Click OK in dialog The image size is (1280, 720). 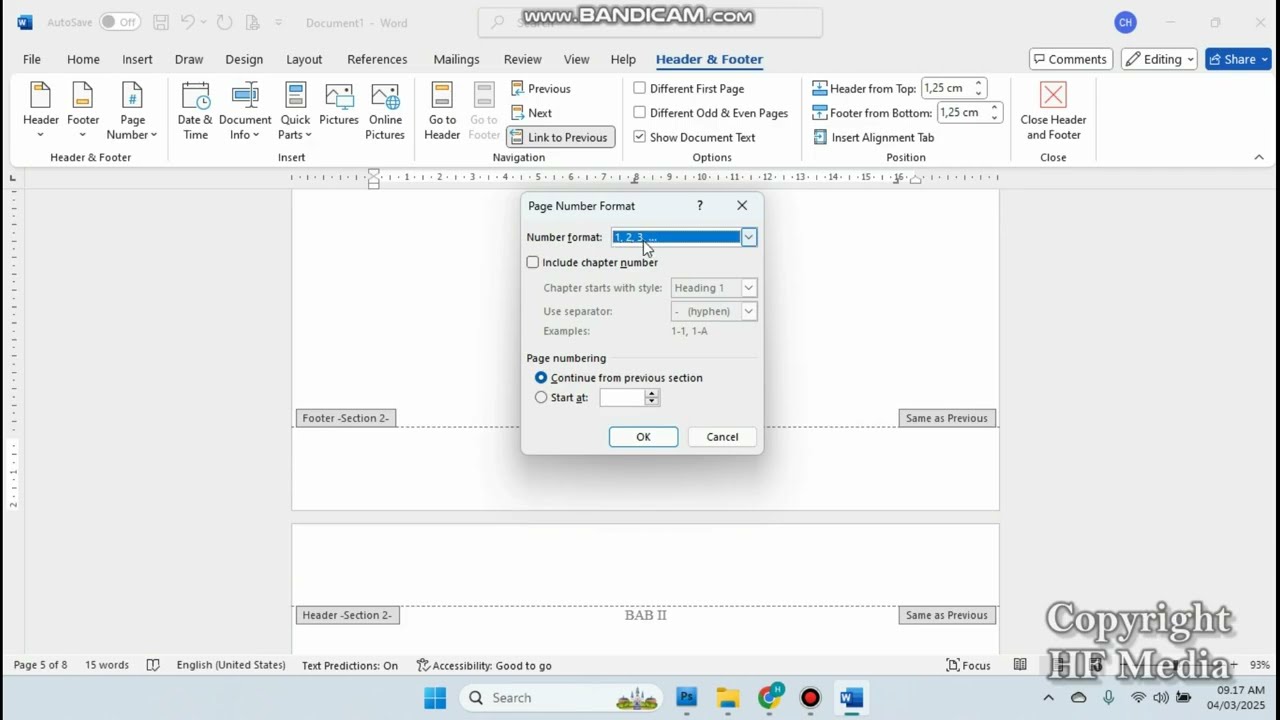(643, 437)
